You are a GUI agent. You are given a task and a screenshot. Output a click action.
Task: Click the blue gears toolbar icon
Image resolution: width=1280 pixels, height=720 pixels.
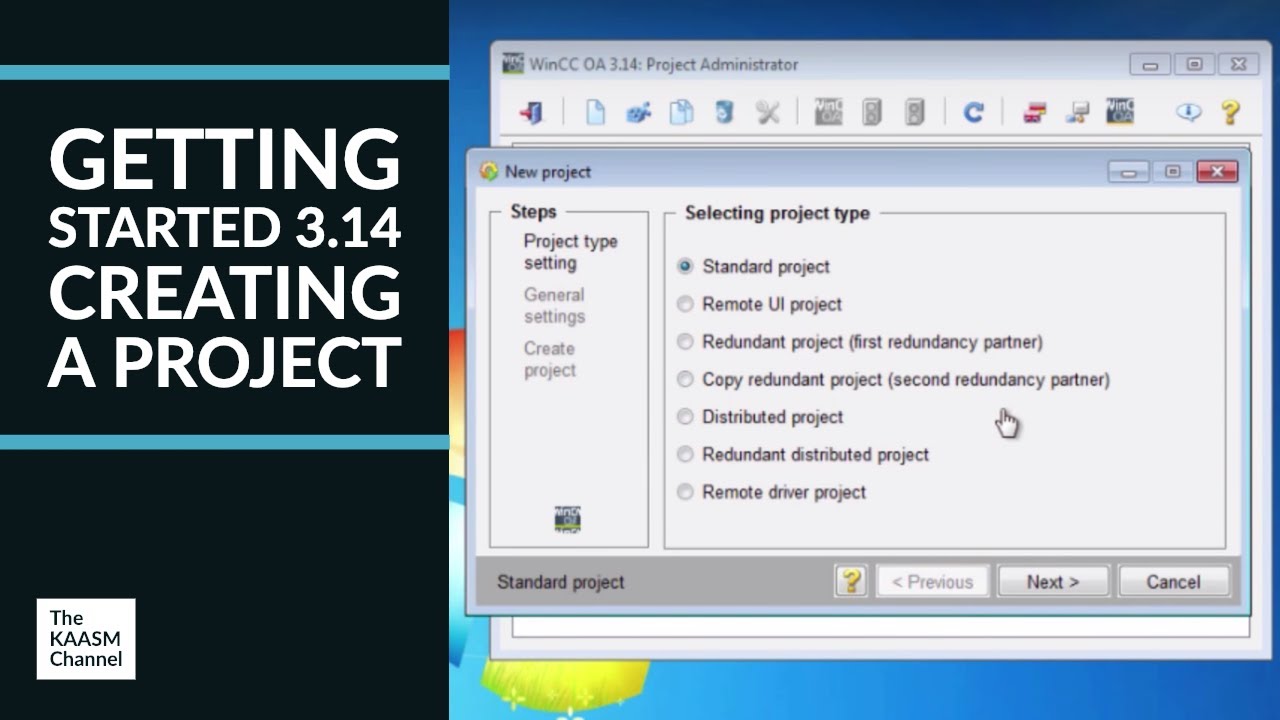pos(639,112)
